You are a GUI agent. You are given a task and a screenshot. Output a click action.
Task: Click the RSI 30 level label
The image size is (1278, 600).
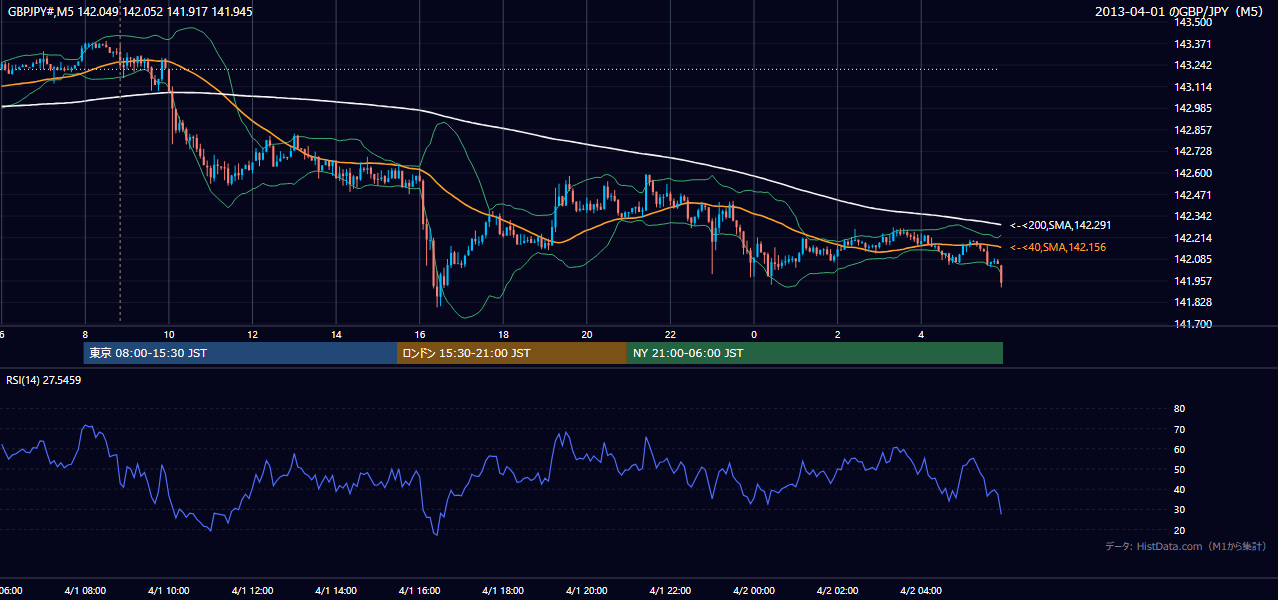click(1179, 509)
